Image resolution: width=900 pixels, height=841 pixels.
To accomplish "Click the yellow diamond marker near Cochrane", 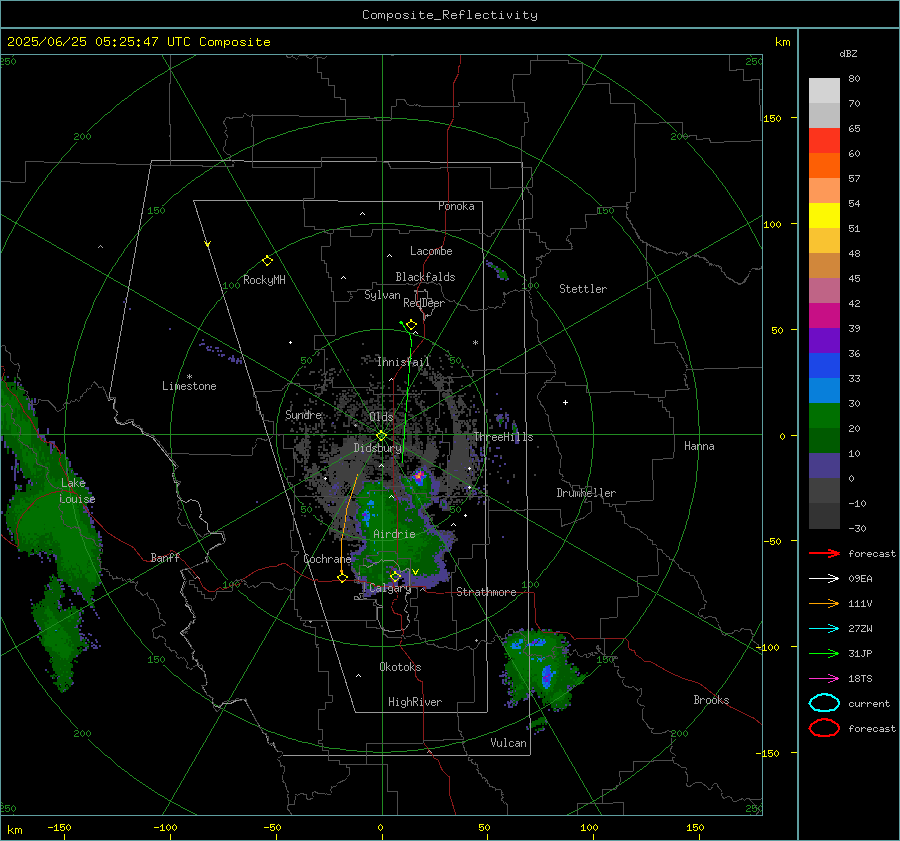I will pyautogui.click(x=342, y=578).
